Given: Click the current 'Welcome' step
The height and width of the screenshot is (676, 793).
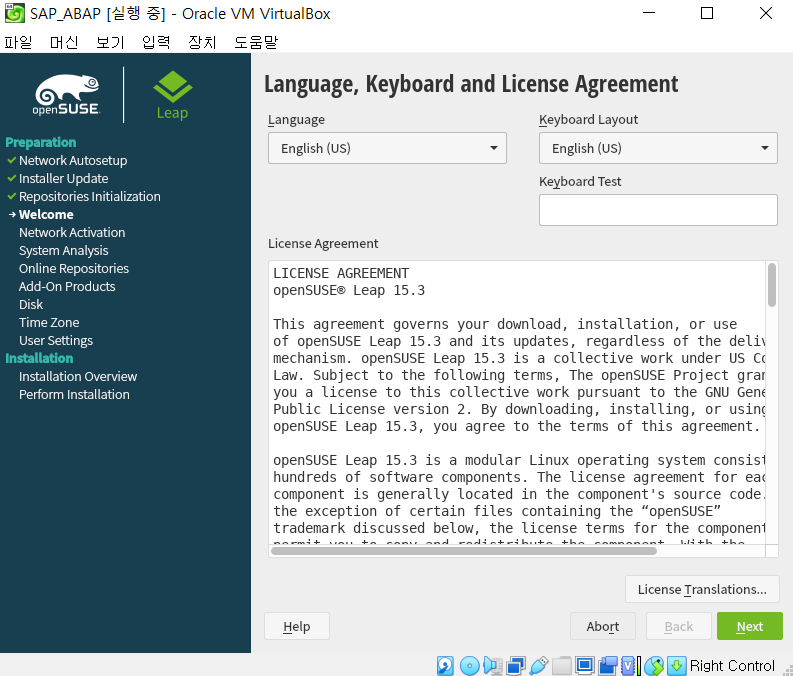Looking at the screenshot, I should 46,214.
